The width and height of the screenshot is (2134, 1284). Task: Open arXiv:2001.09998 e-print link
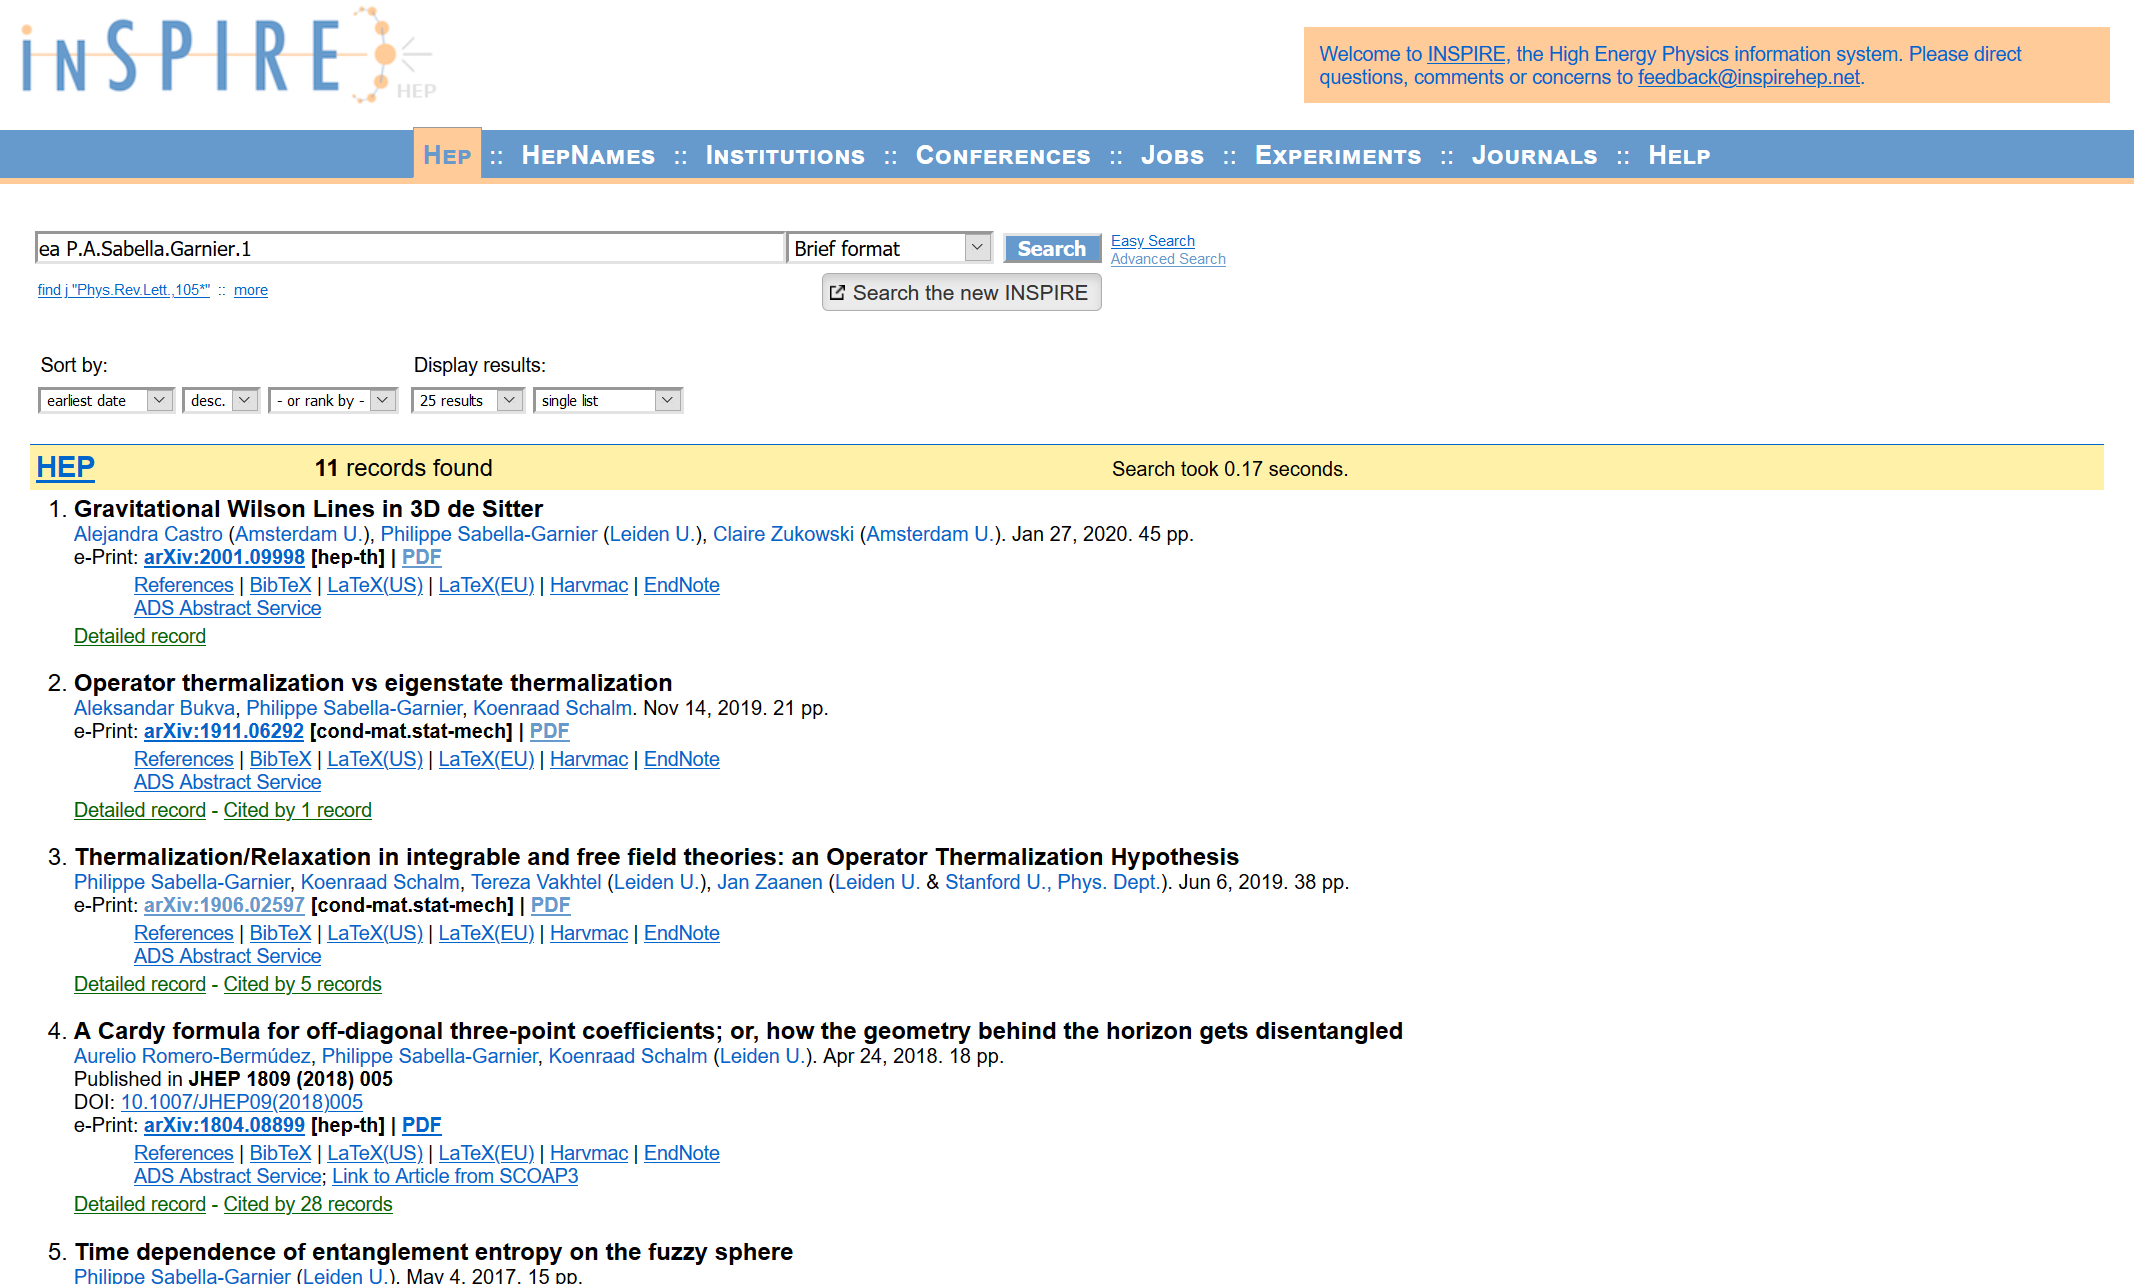point(224,557)
